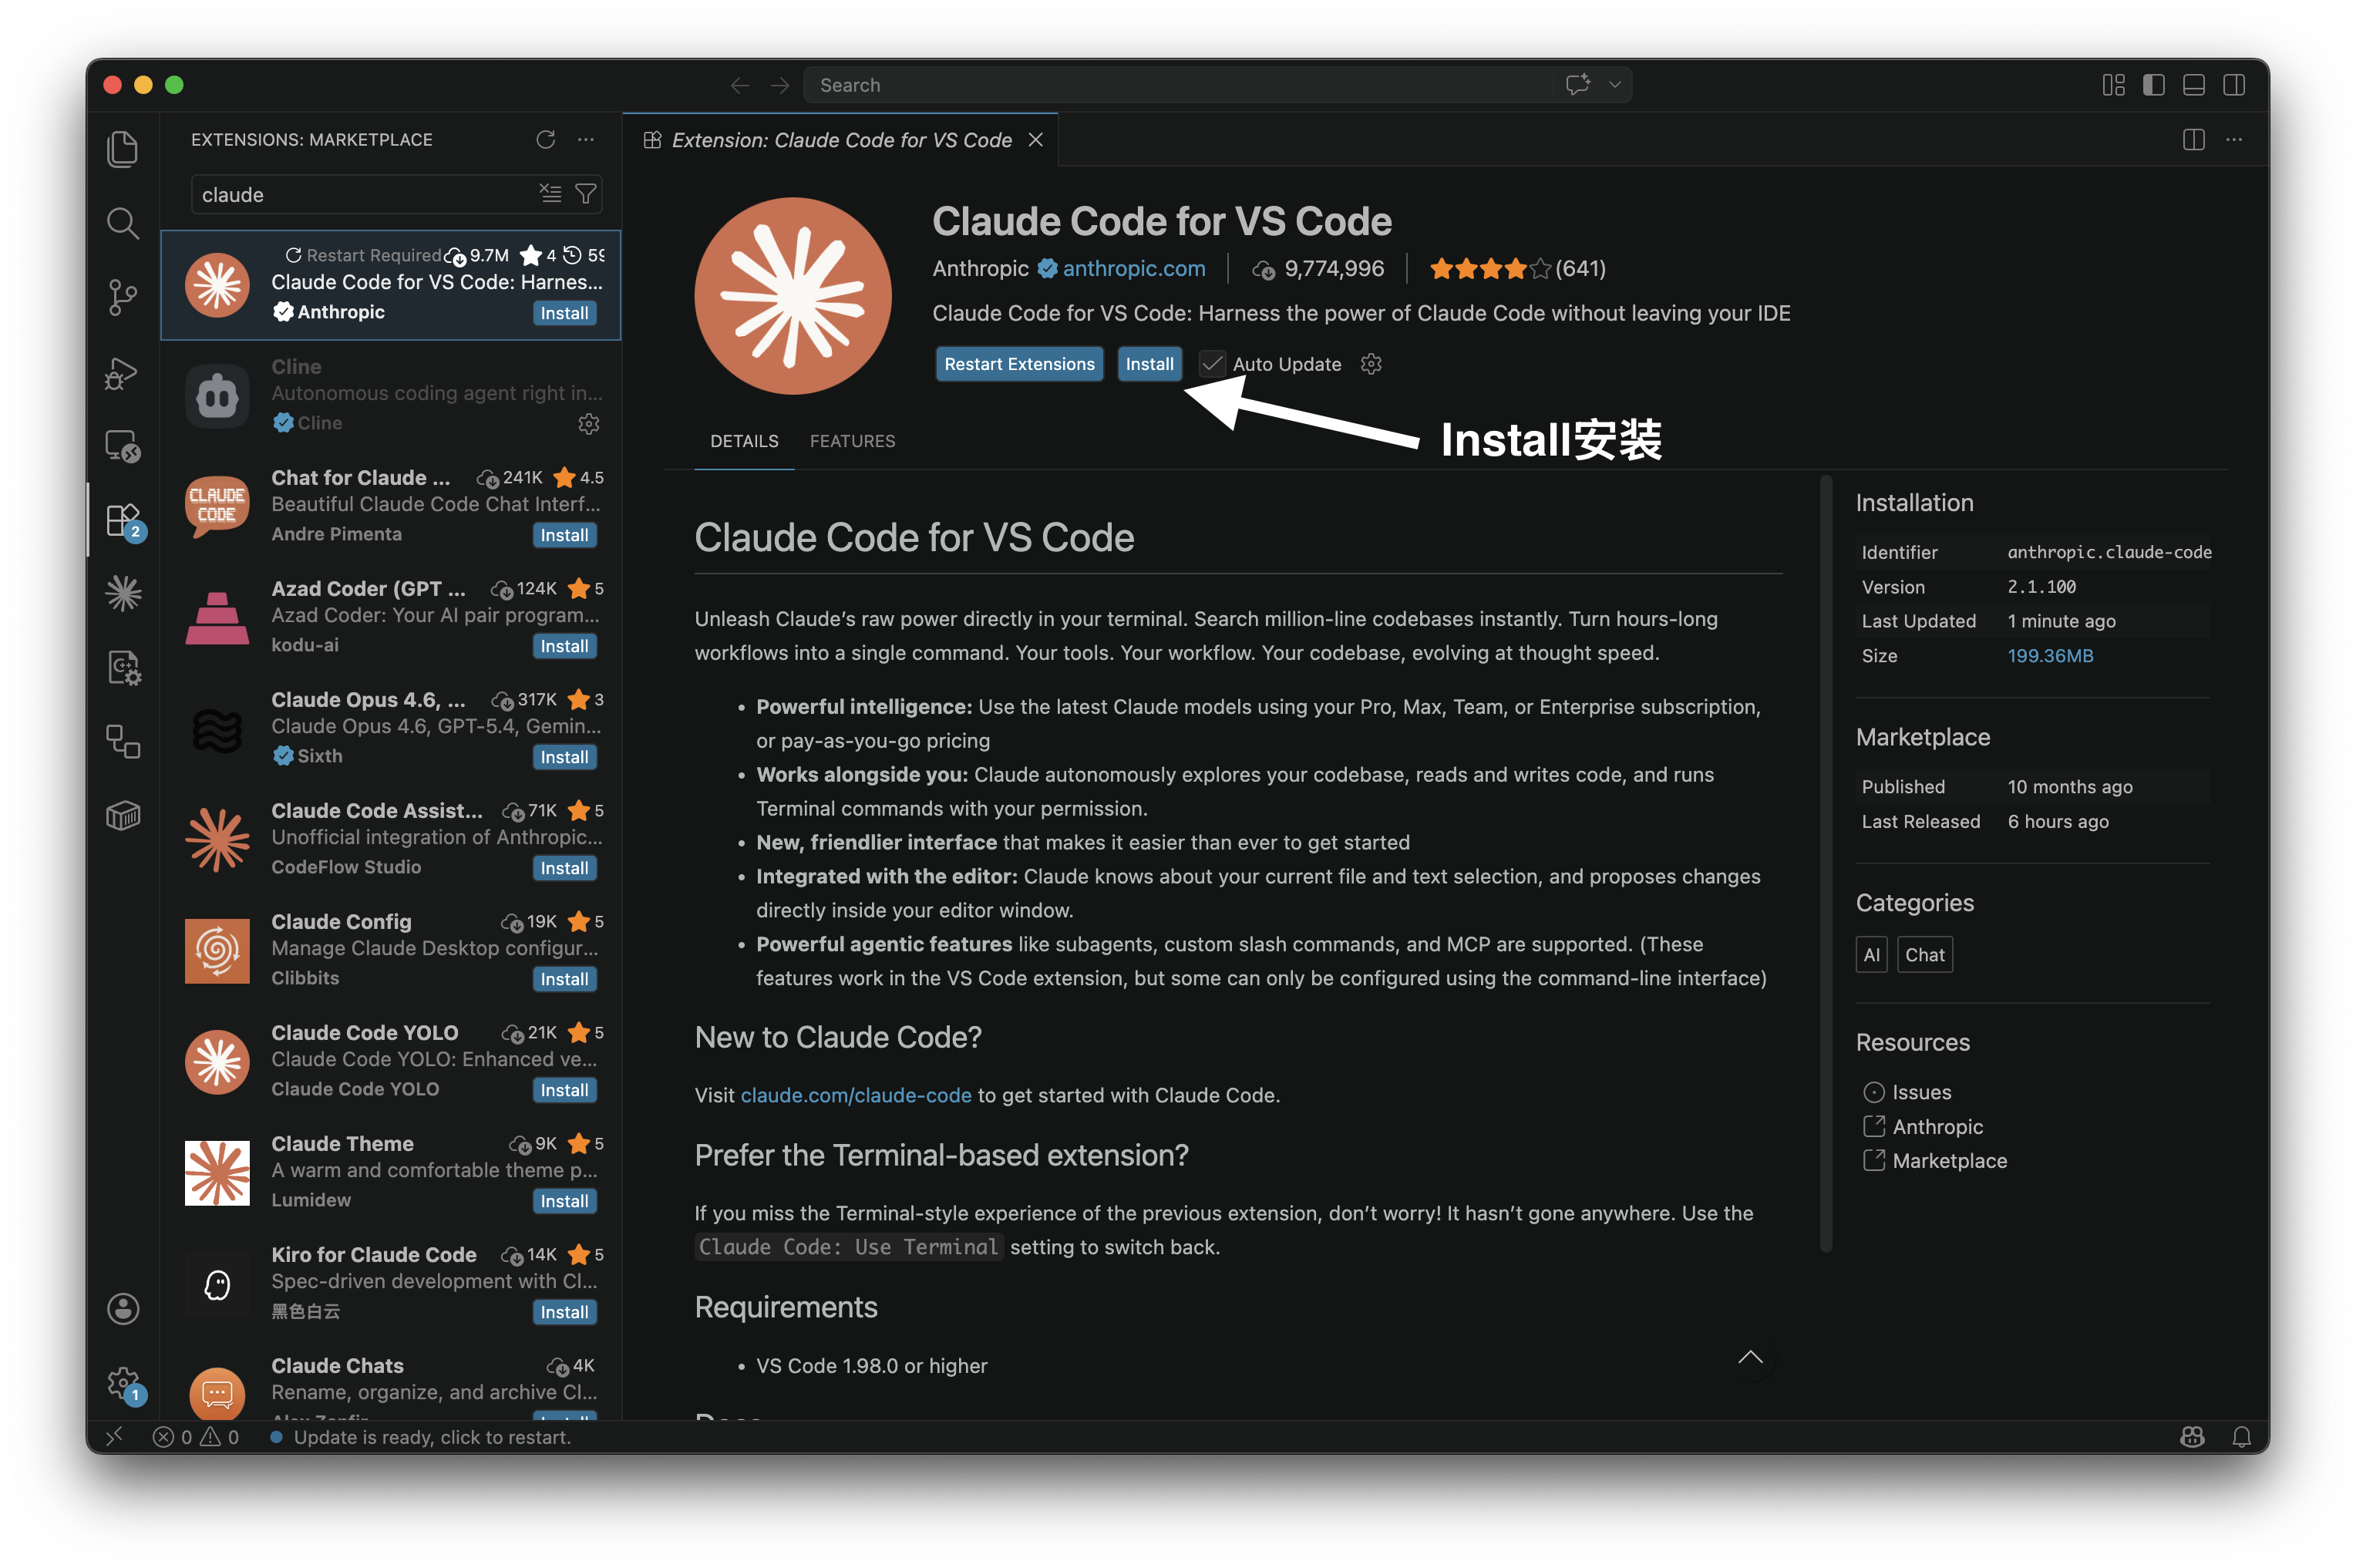Open the Marketplace resource link

point(1949,1160)
